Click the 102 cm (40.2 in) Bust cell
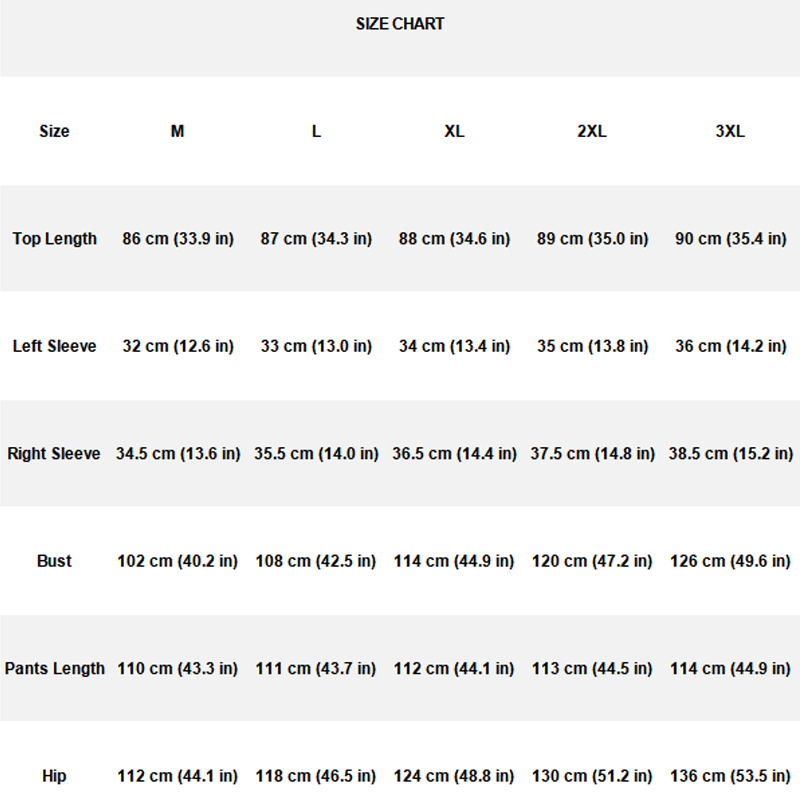This screenshot has width=800, height=800. [178, 561]
